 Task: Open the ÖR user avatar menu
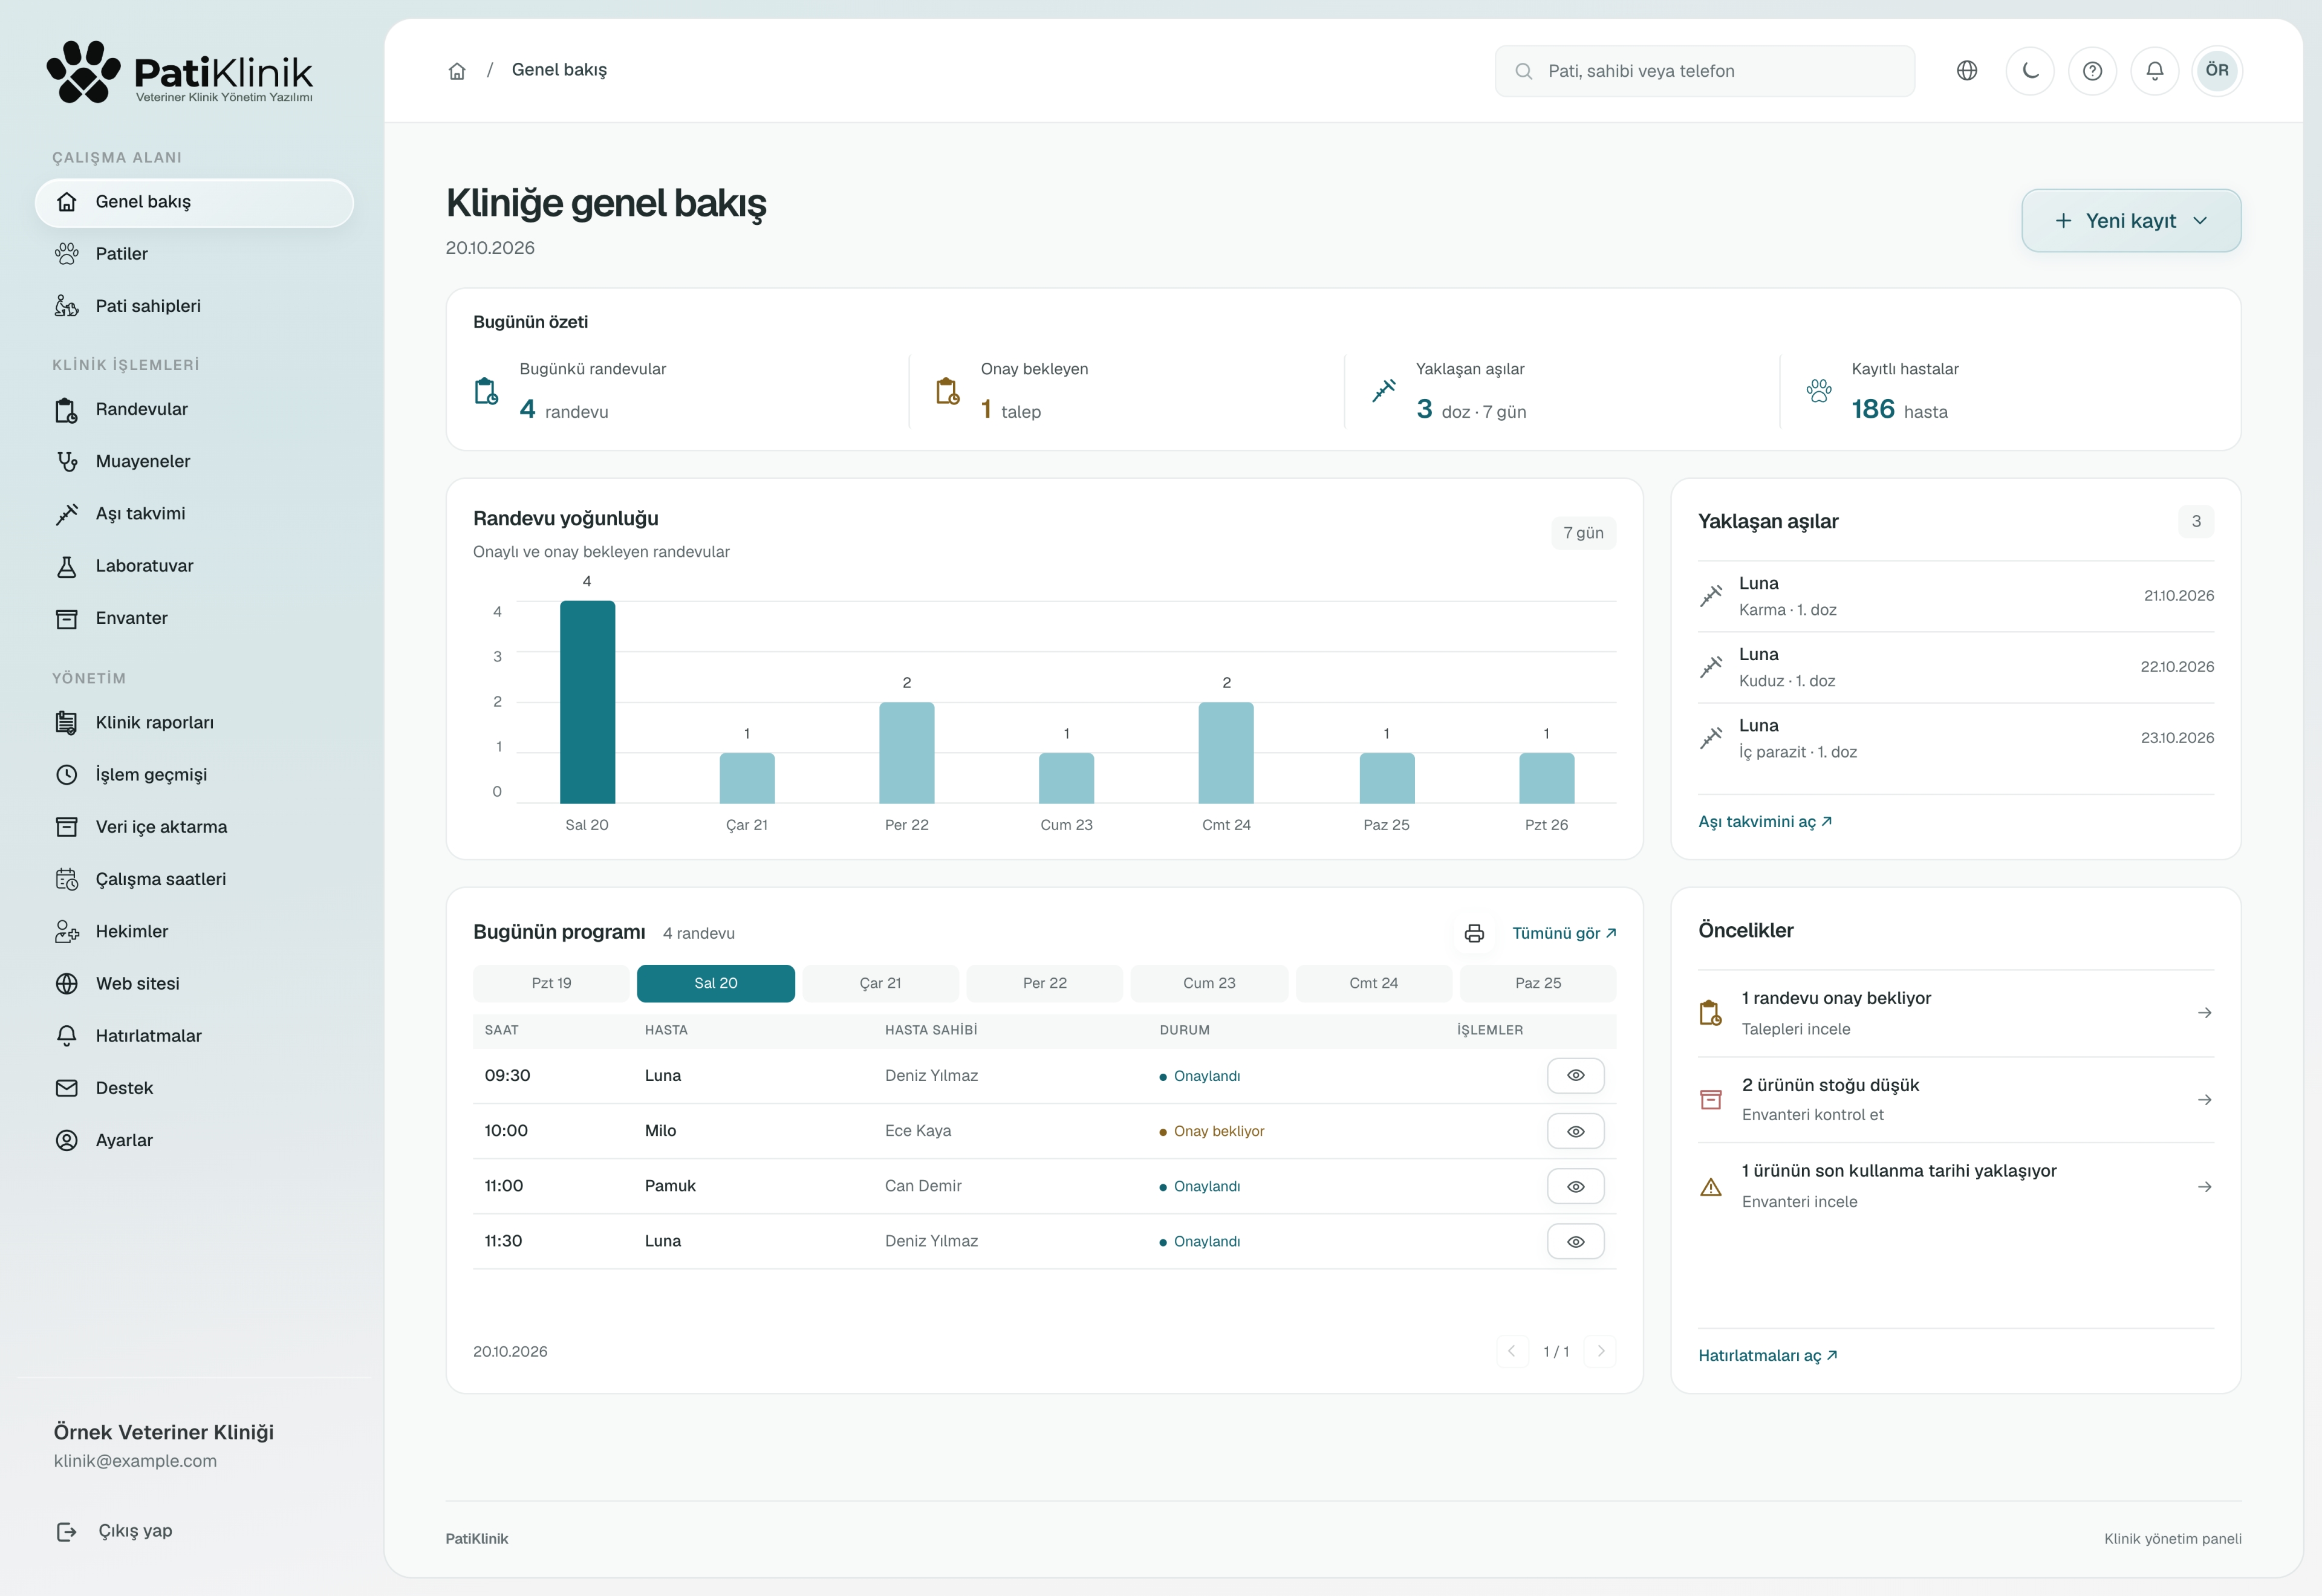pos(2217,71)
